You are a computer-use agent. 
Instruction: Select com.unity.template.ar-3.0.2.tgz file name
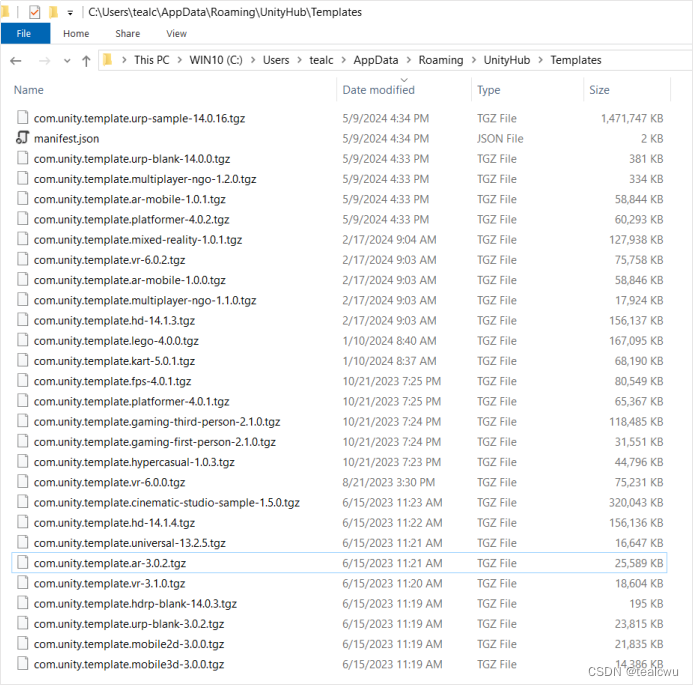[x=110, y=563]
